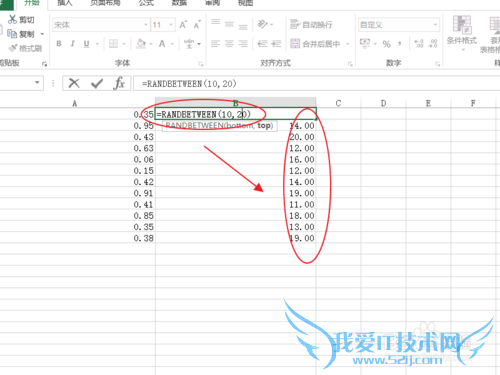Open the font size 11 dropdown
This screenshot has width=500, height=375.
(x=171, y=25)
